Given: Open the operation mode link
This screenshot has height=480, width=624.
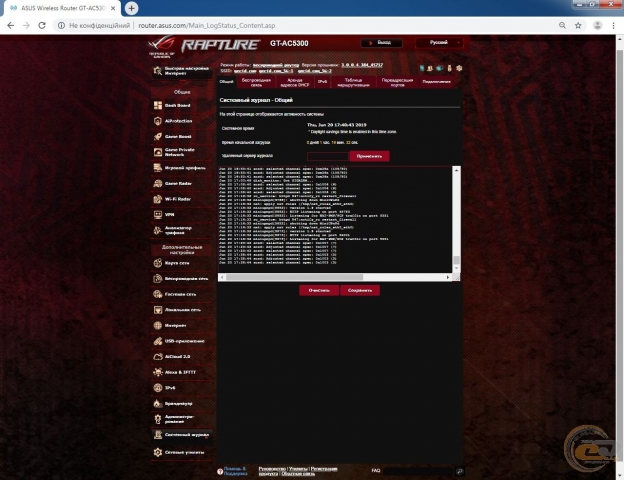Looking at the screenshot, I should (275, 65).
